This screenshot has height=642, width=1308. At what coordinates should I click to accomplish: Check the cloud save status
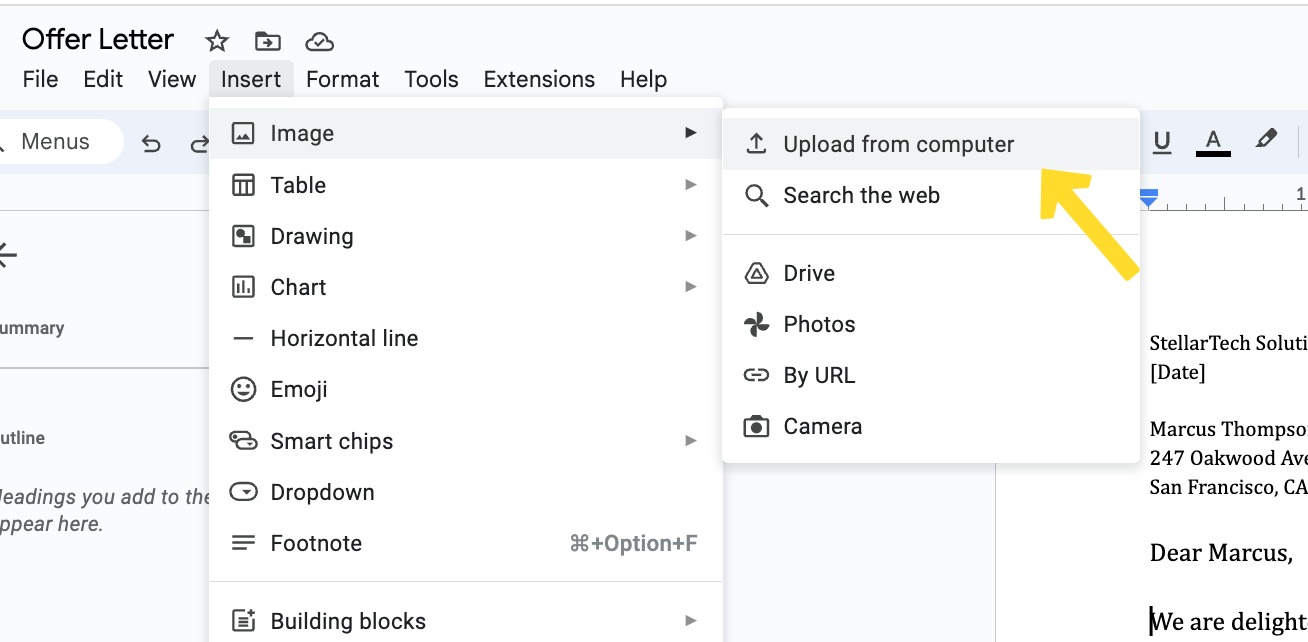click(x=319, y=41)
